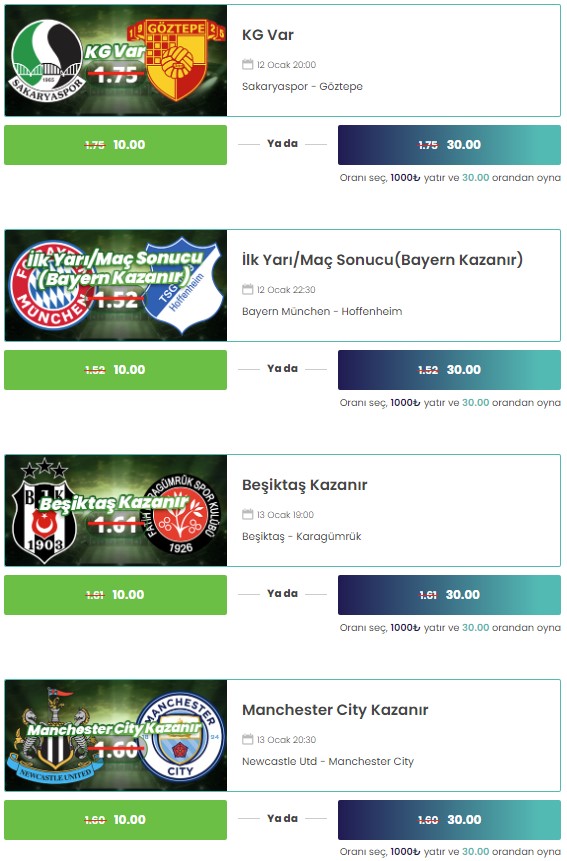Select 30.00 odds for KG Var bet
This screenshot has height=861, width=567.
[449, 145]
